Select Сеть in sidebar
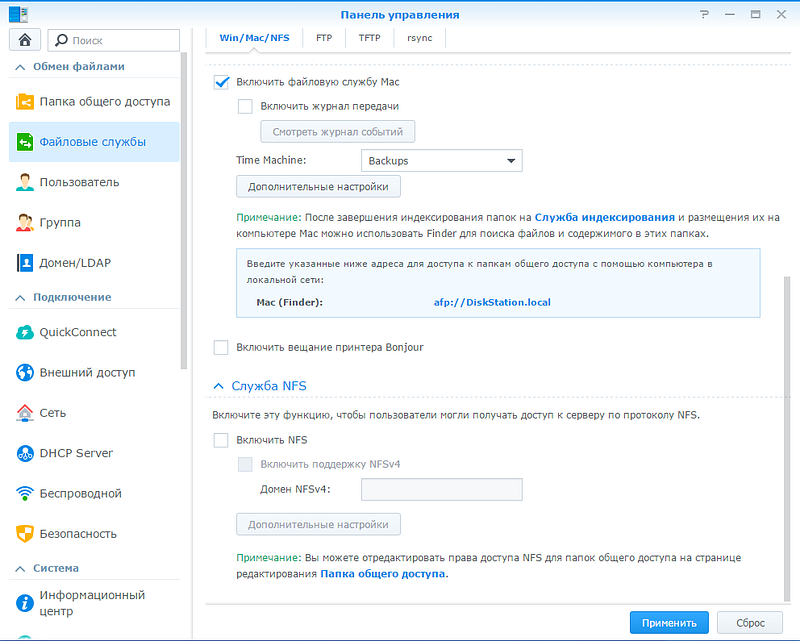Viewport: 800px width, 641px height. point(94,413)
